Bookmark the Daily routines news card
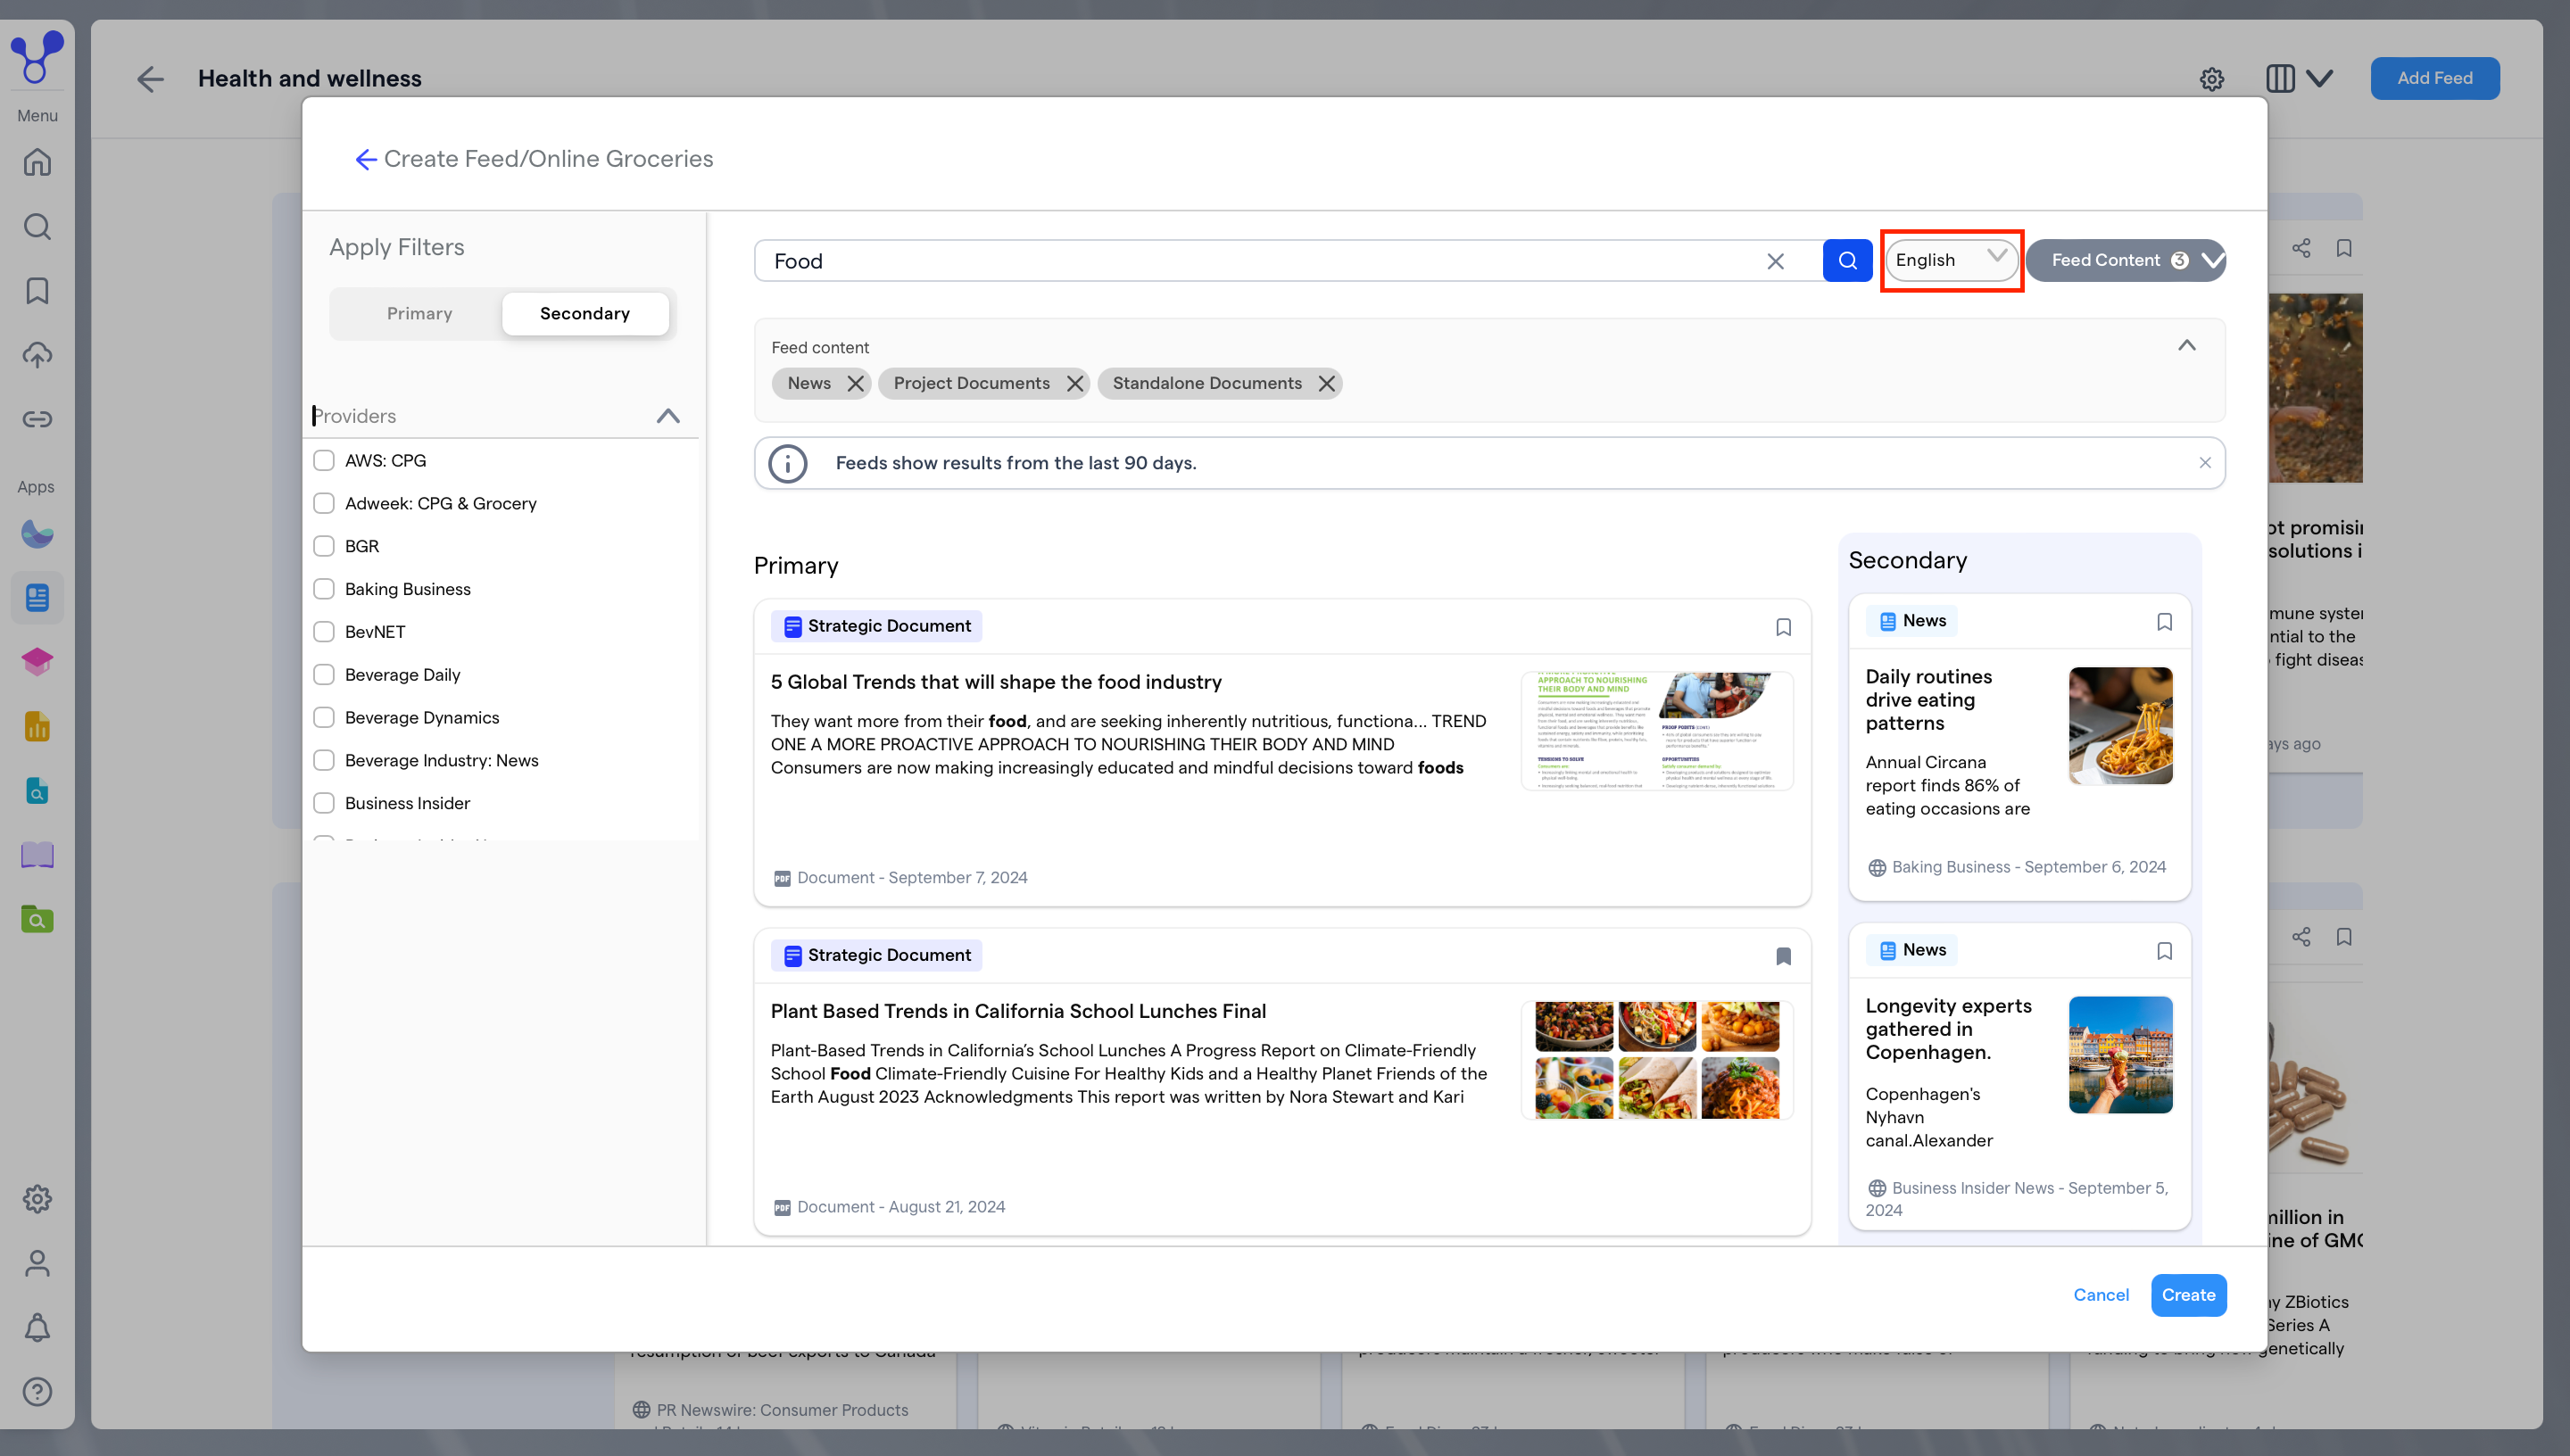Screen dimensions: 2570x1456 [x=2164, y=622]
